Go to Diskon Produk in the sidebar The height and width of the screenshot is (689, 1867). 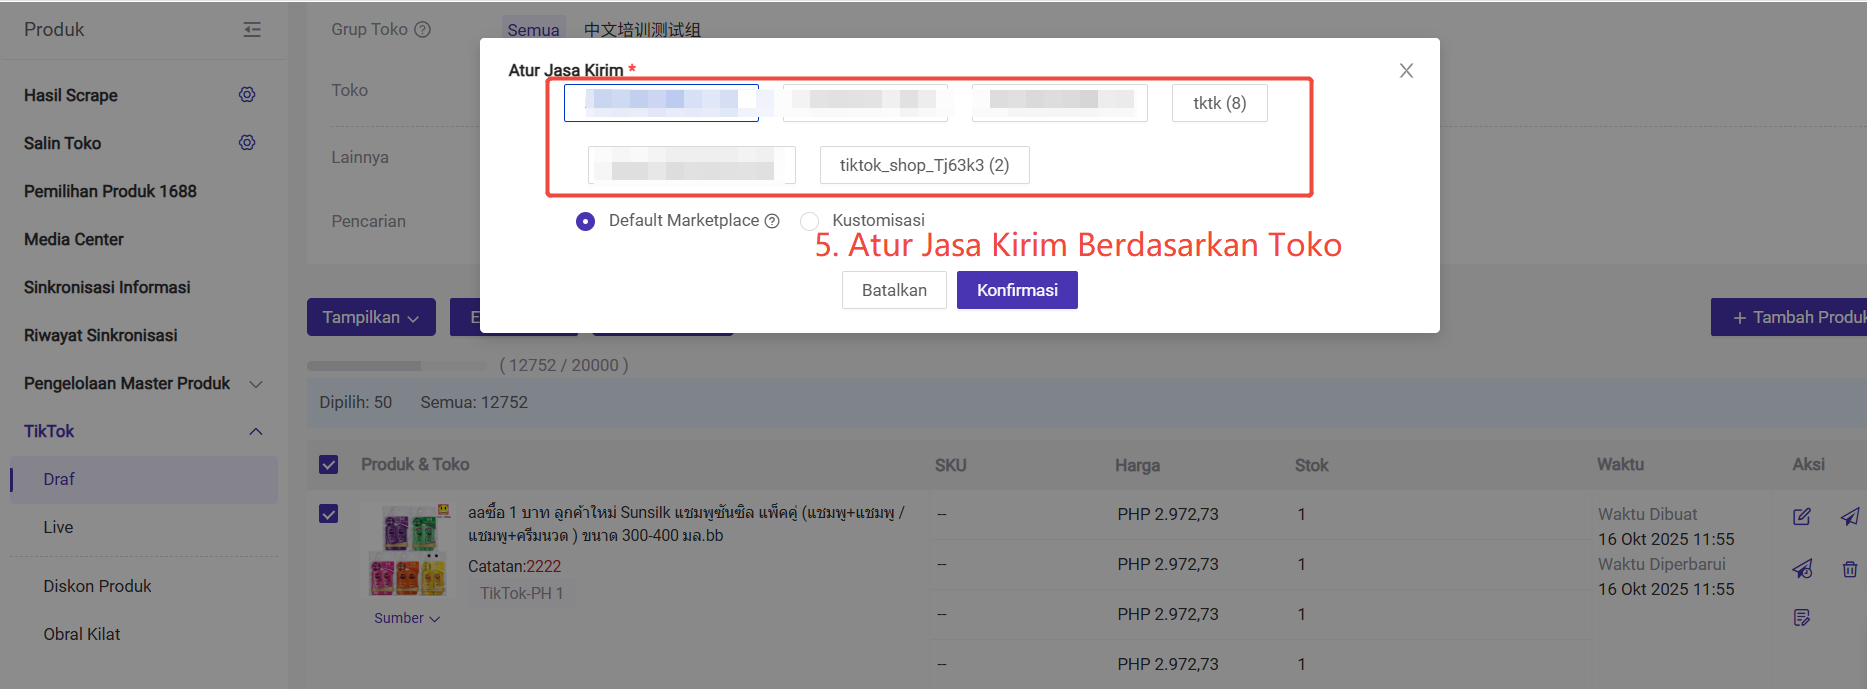97,586
